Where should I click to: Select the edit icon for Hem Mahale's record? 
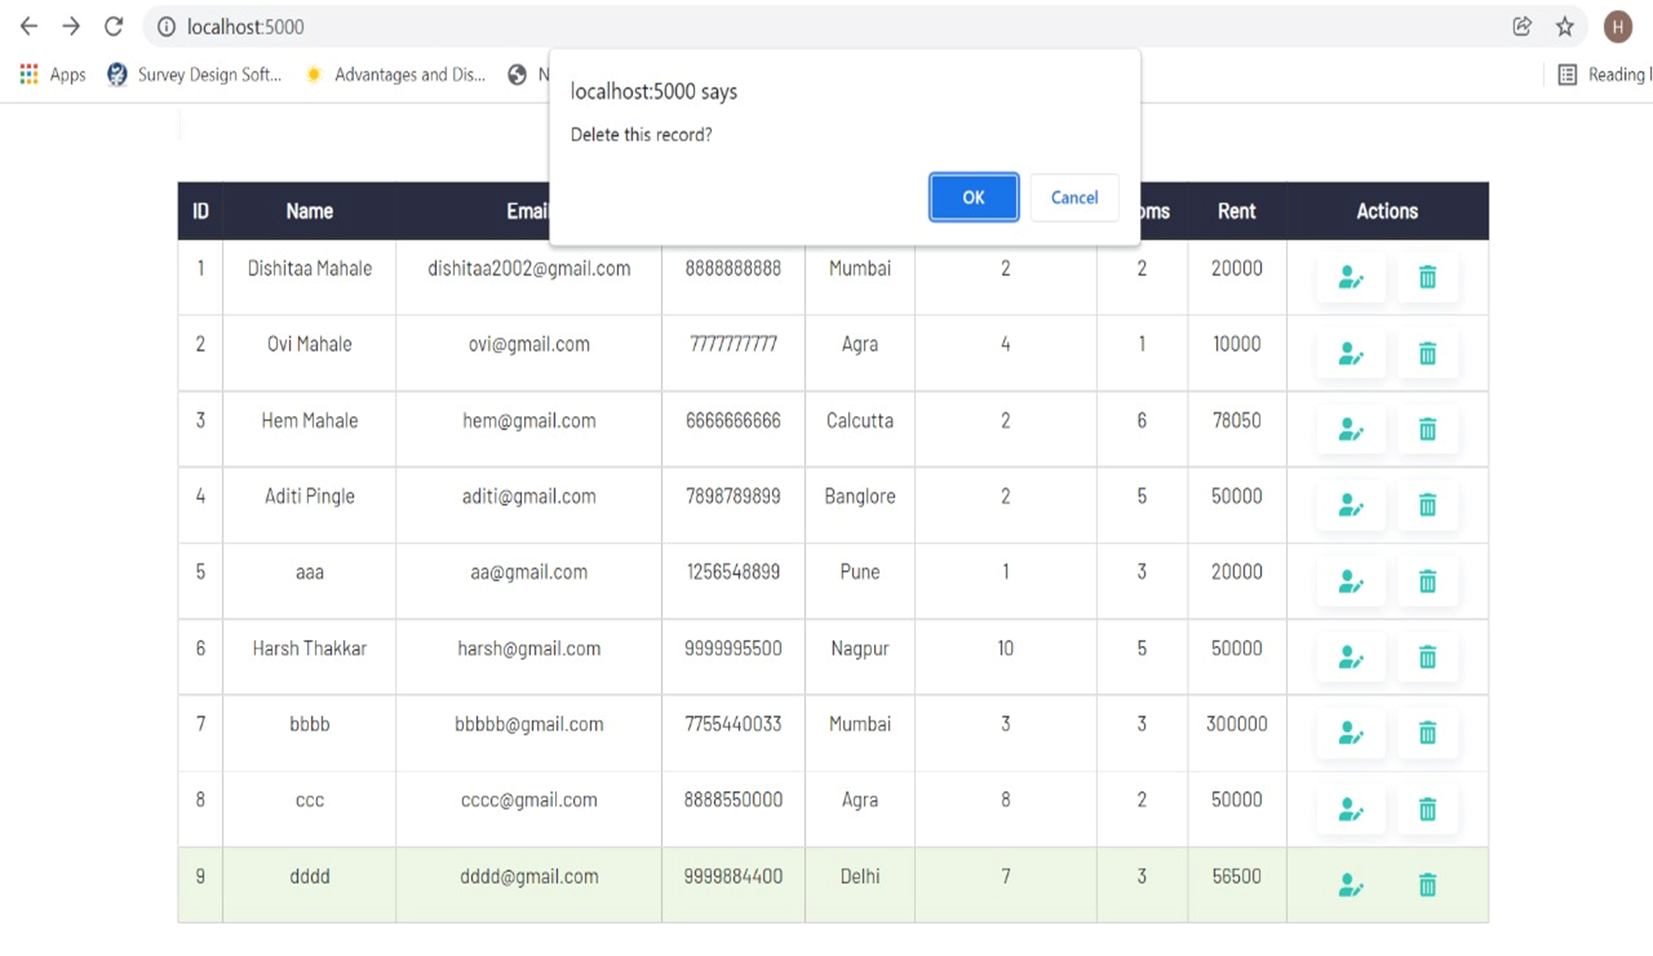click(1351, 429)
